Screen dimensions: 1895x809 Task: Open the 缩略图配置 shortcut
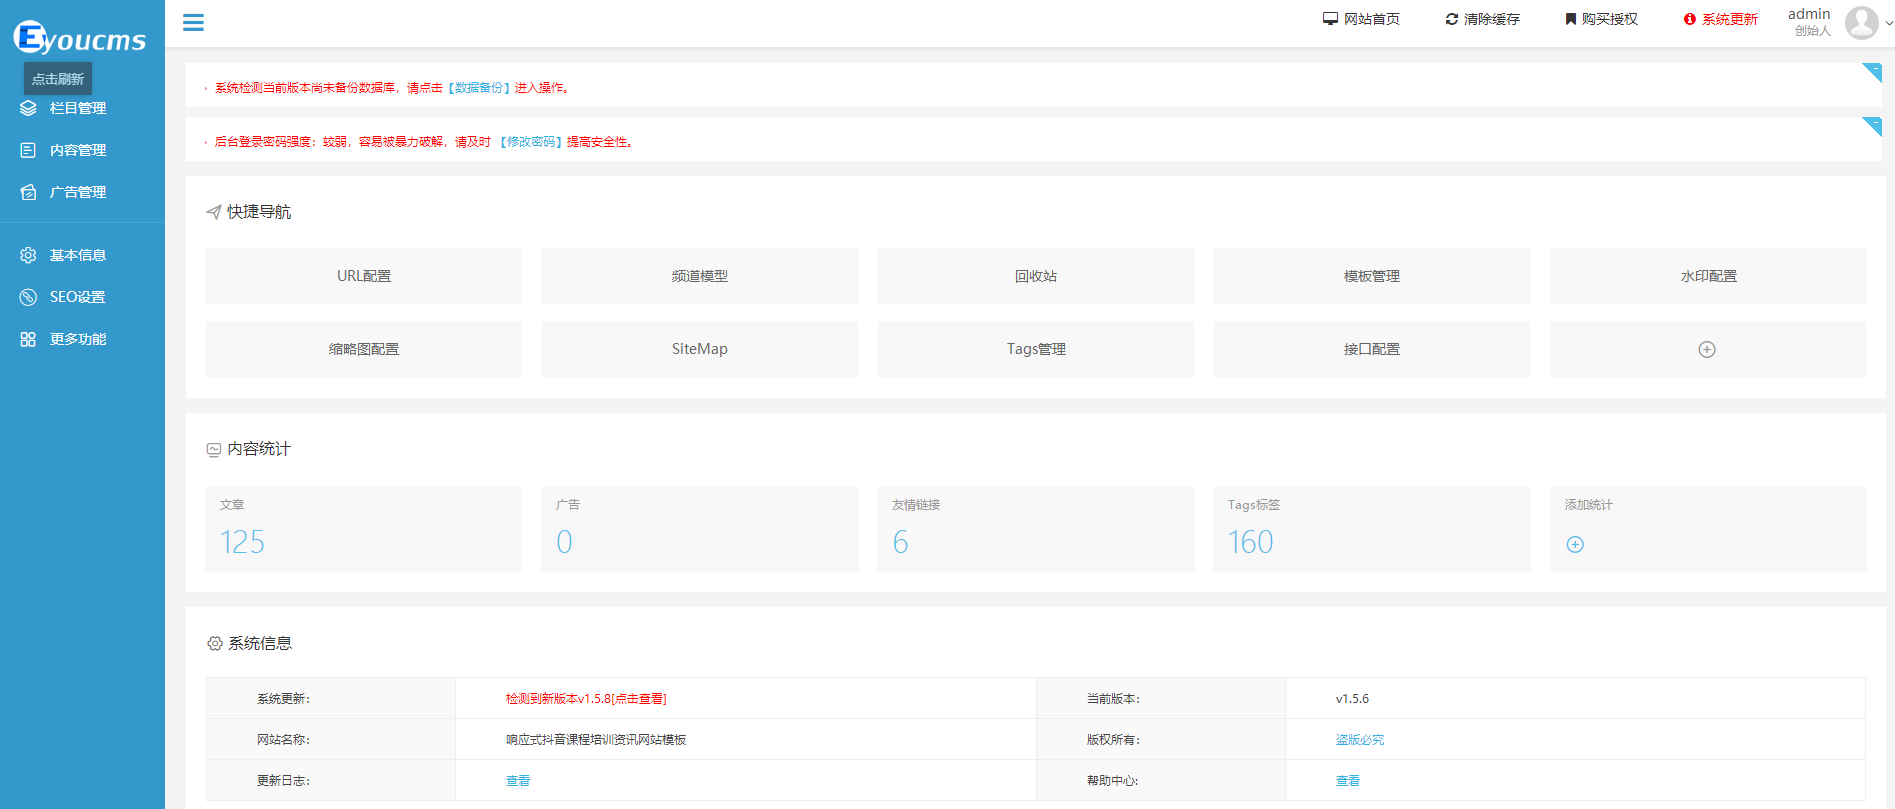[x=363, y=349]
